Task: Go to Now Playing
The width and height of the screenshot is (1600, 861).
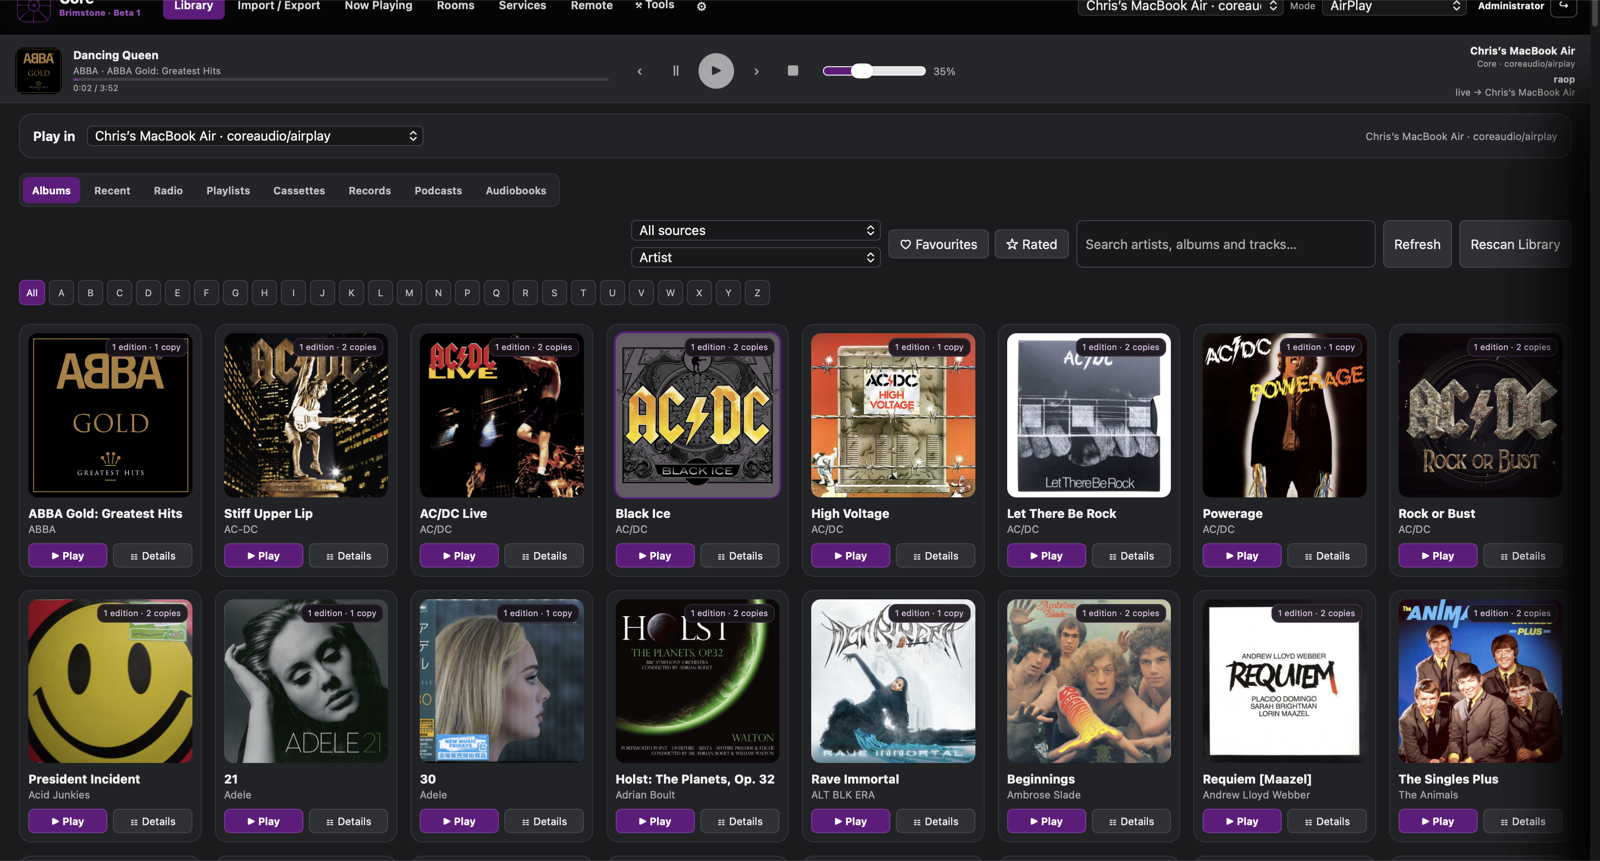Action: [378, 6]
